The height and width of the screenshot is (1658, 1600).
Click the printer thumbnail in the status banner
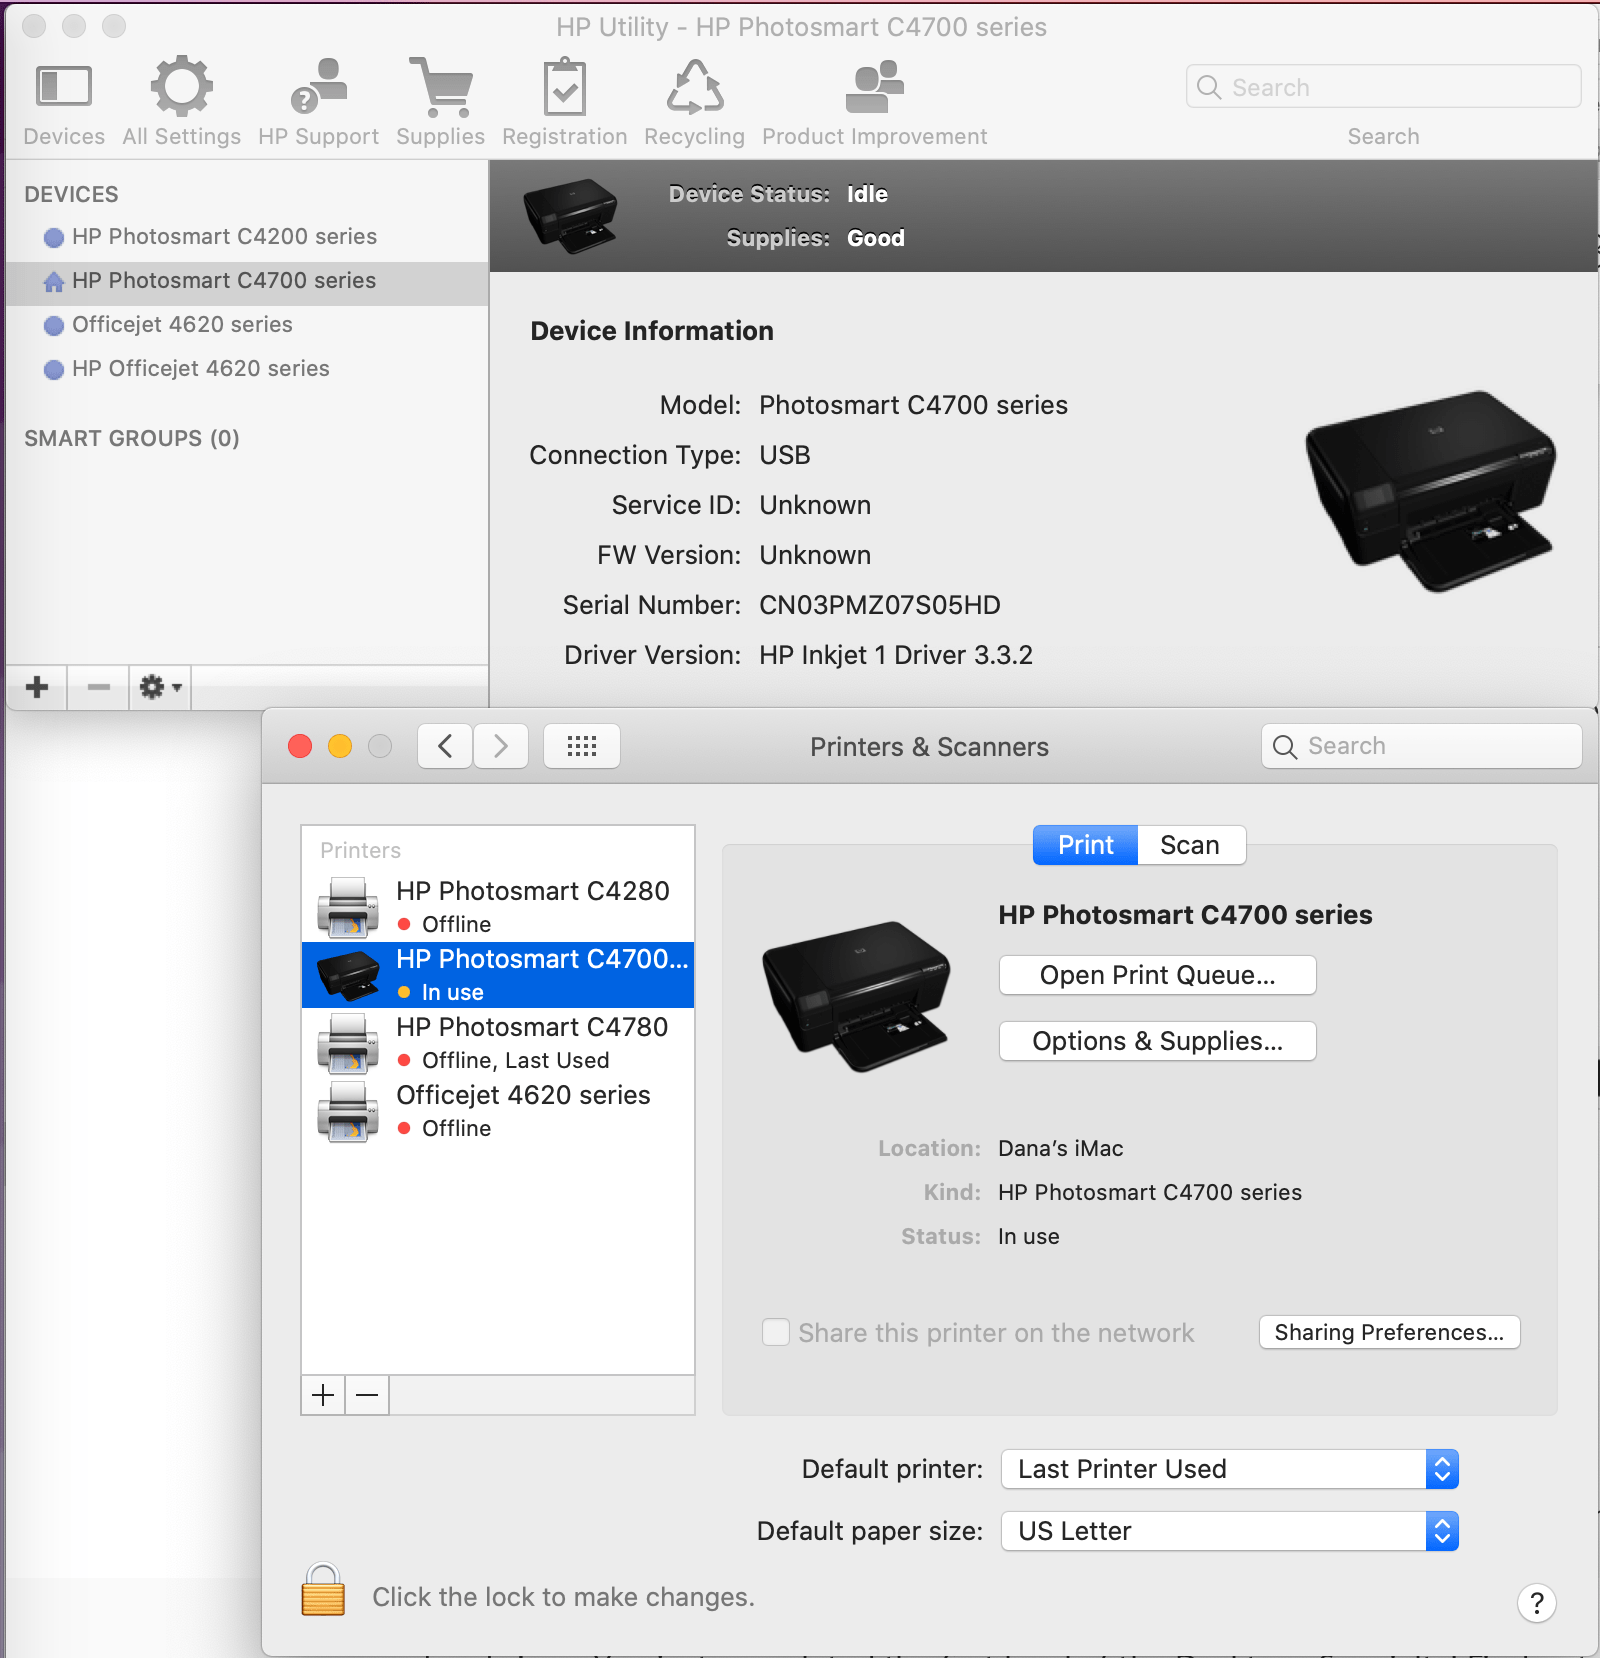point(570,215)
